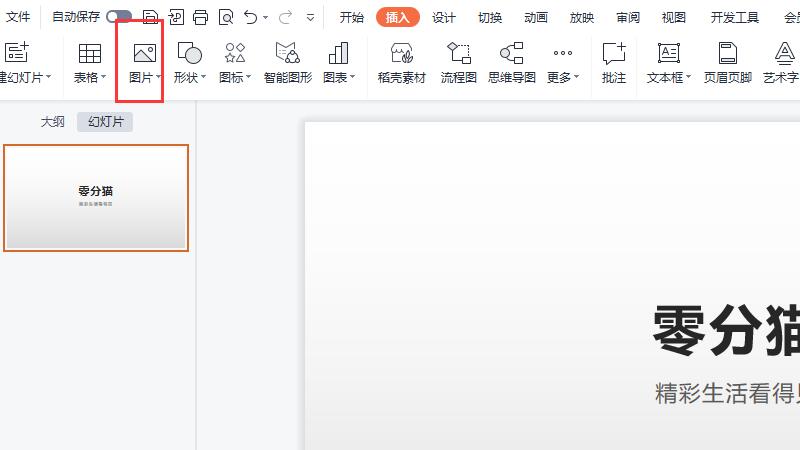Open the Animation (动画) ribbon tab
The image size is (800, 450).
tap(536, 17)
